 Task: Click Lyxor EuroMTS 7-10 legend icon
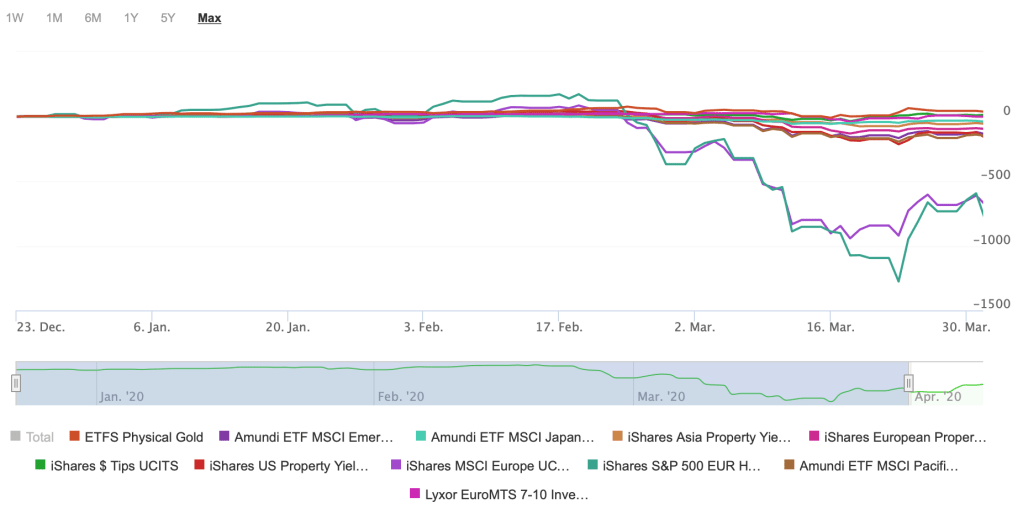(415, 494)
